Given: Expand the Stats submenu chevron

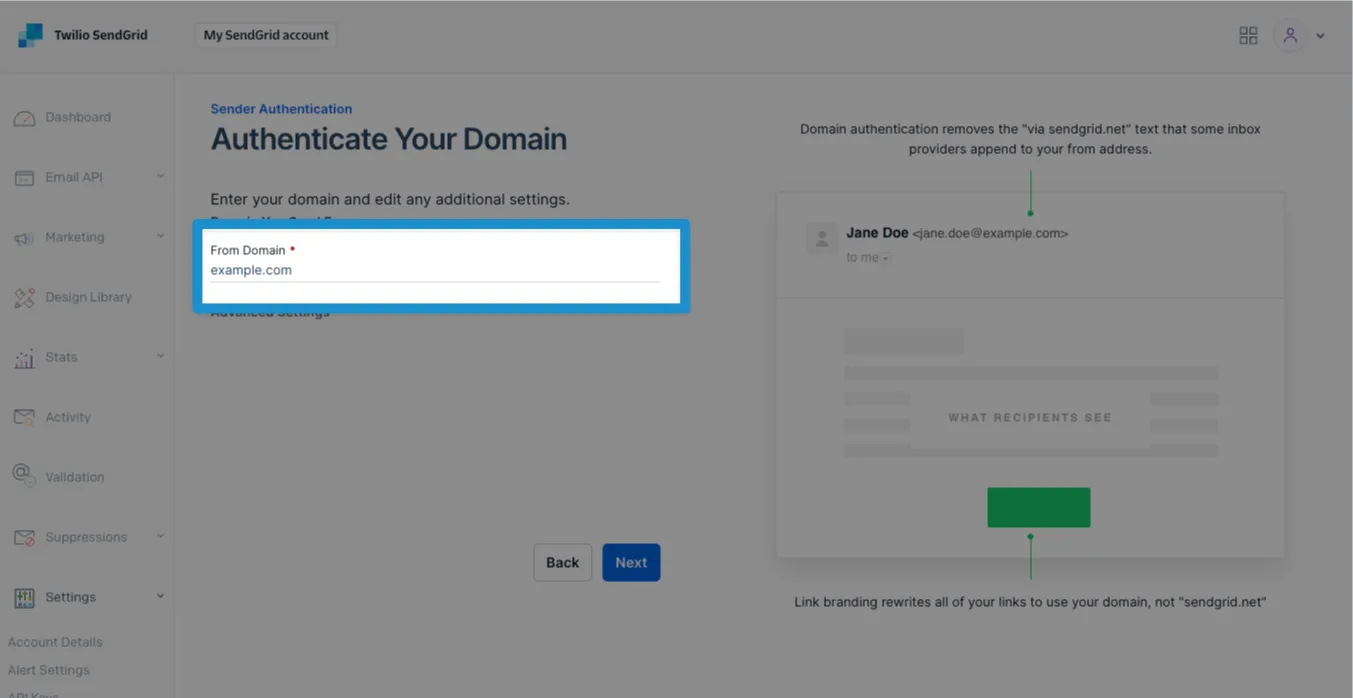Looking at the screenshot, I should [x=160, y=357].
